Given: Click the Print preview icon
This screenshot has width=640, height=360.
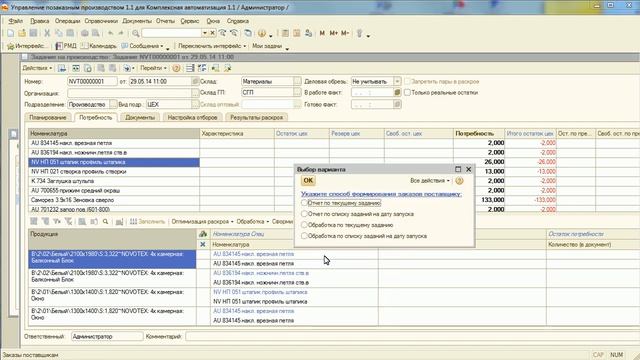Looking at the screenshot, I should (96, 33).
